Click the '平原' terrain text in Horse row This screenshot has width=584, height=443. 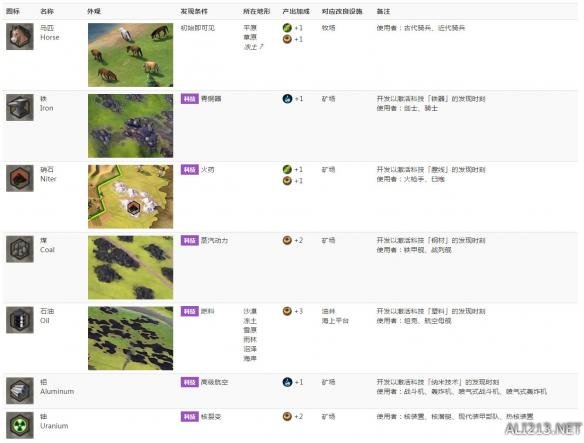[x=250, y=28]
